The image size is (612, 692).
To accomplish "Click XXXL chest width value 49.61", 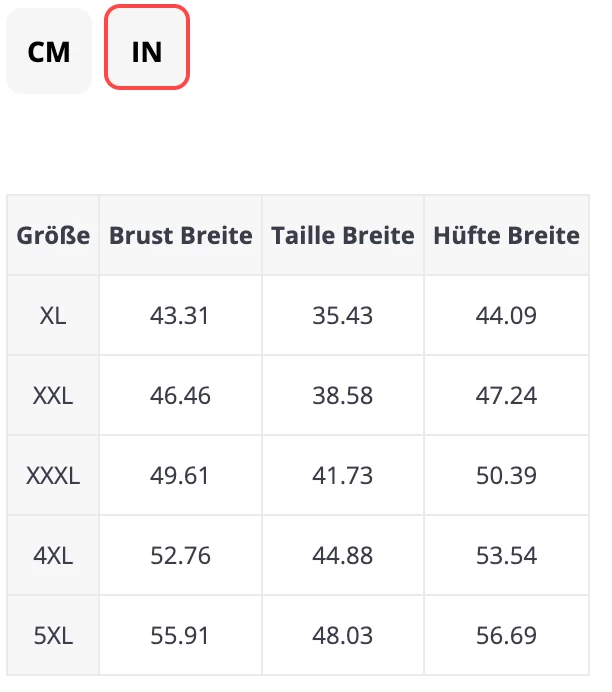I will (180, 475).
